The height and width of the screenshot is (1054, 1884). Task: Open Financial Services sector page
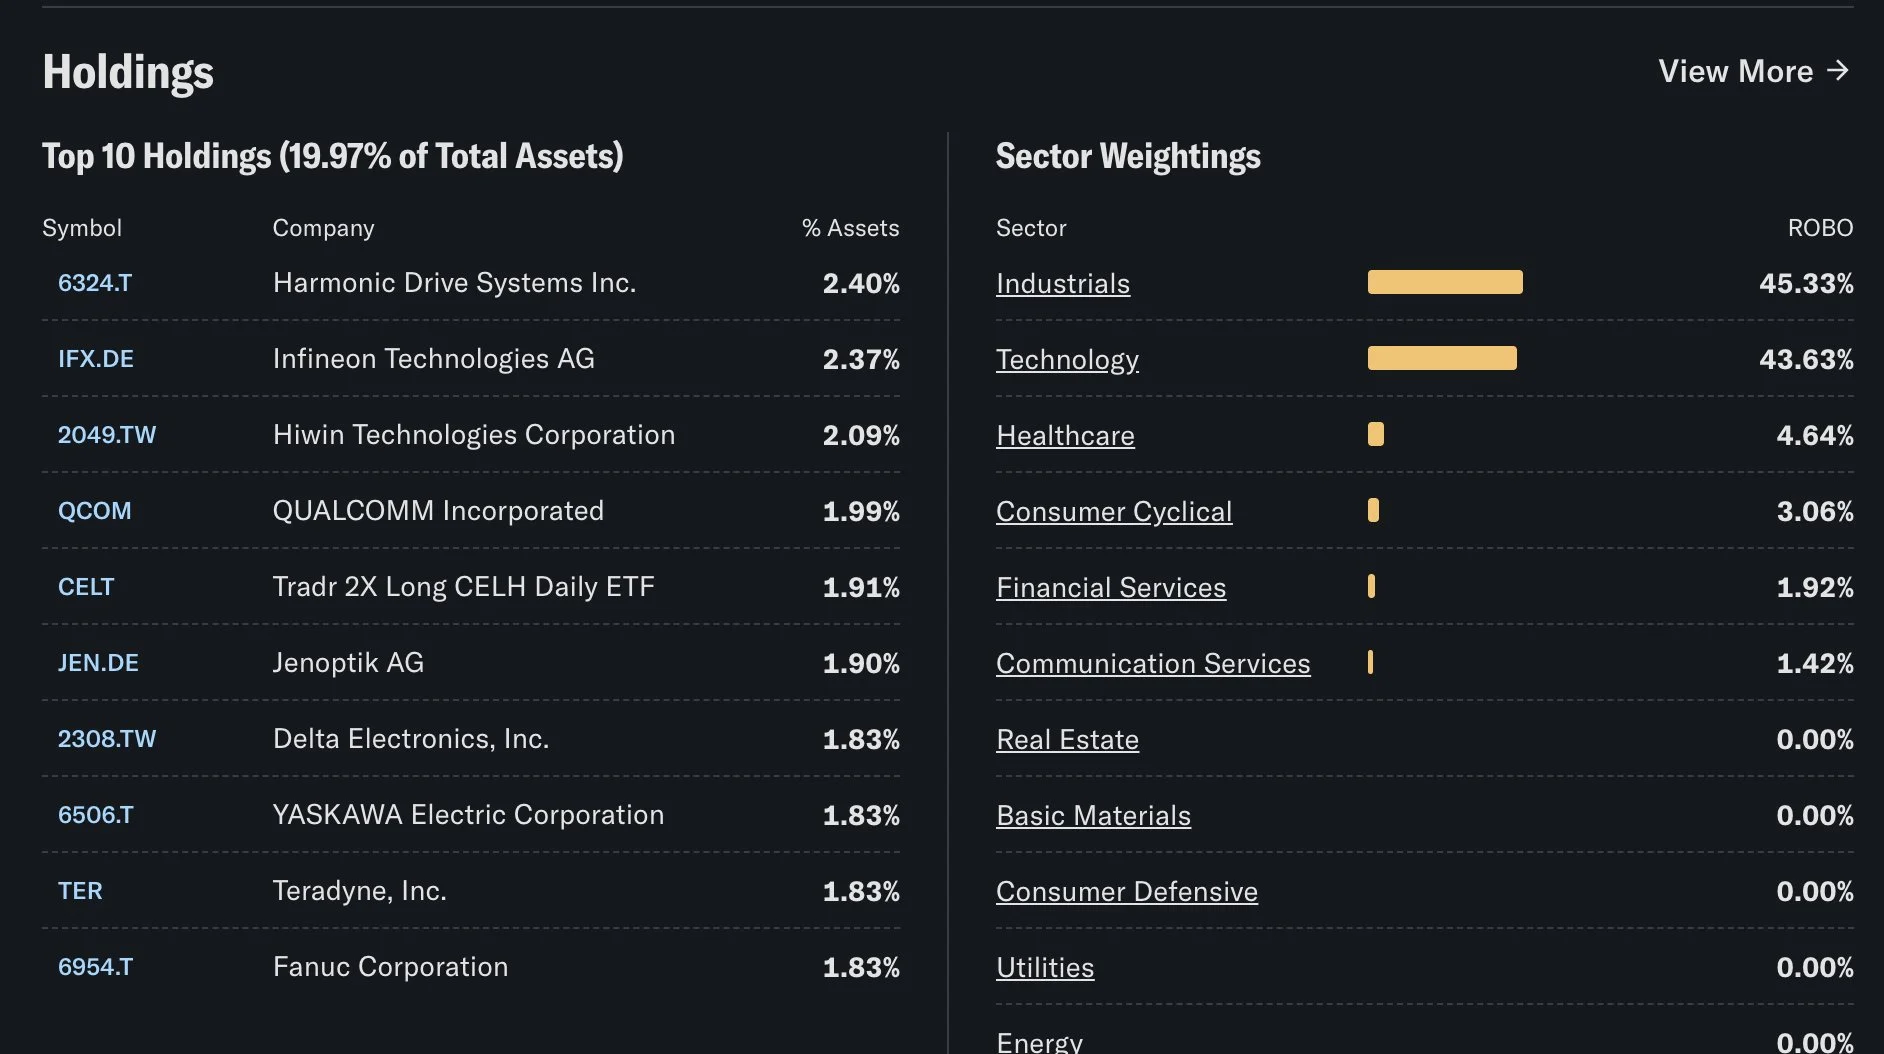click(x=1111, y=588)
